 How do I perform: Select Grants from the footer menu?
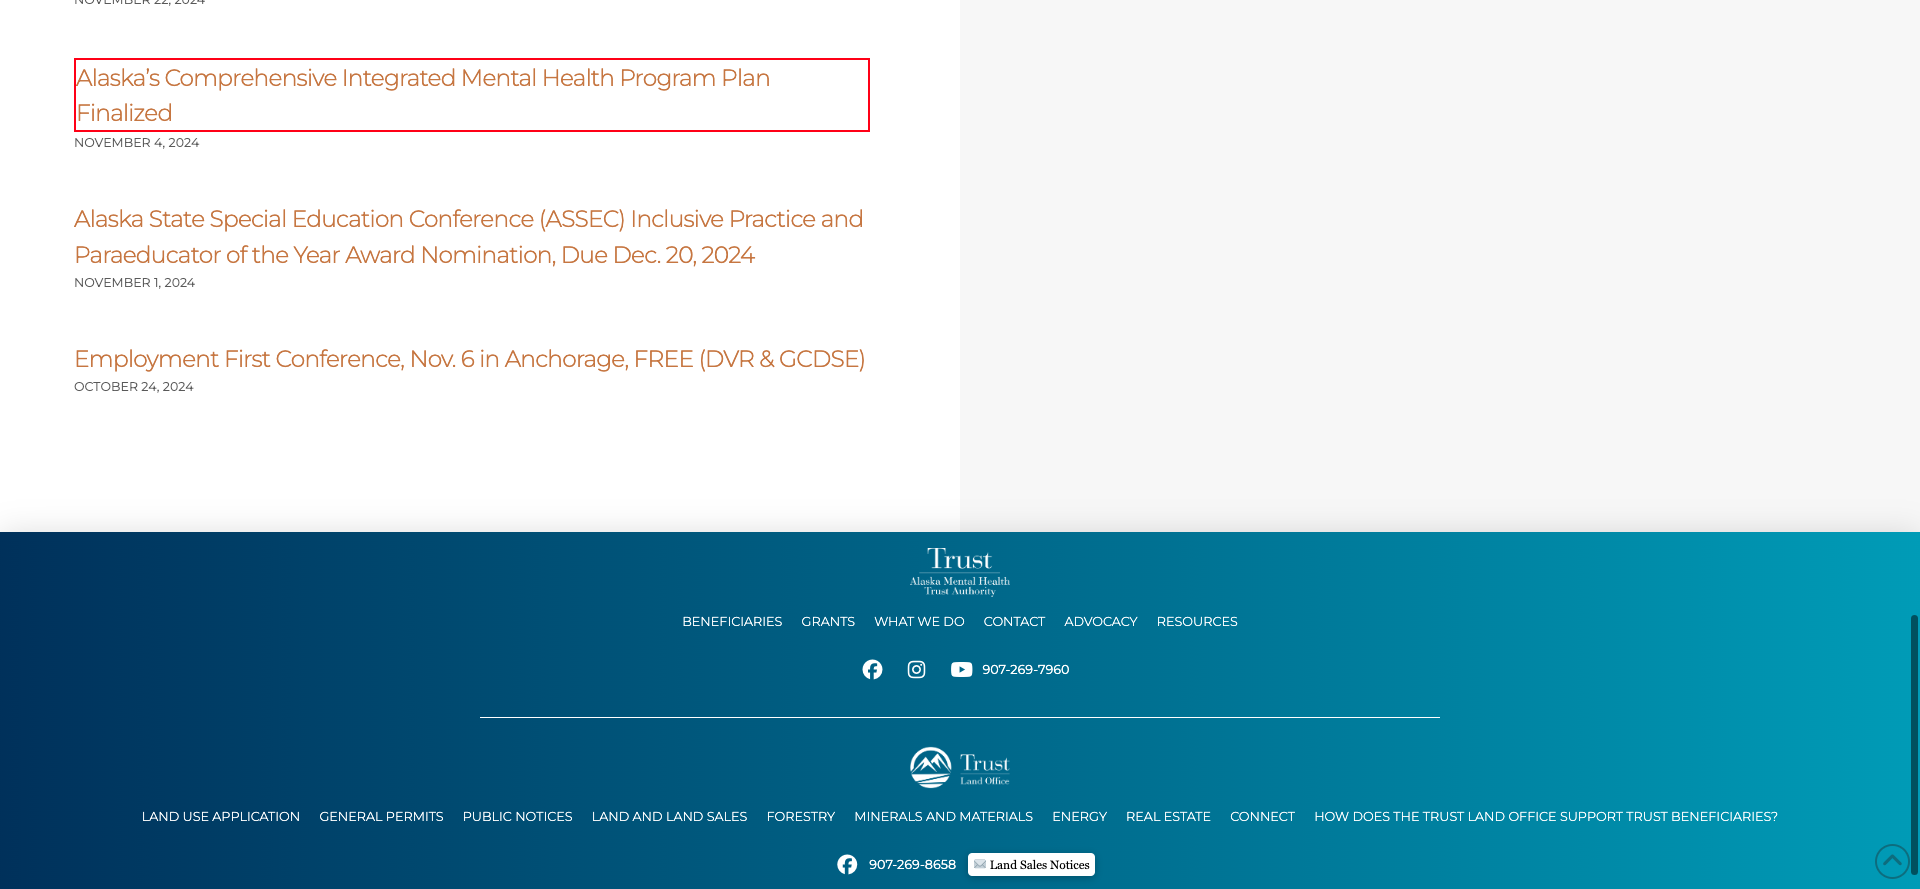(828, 622)
